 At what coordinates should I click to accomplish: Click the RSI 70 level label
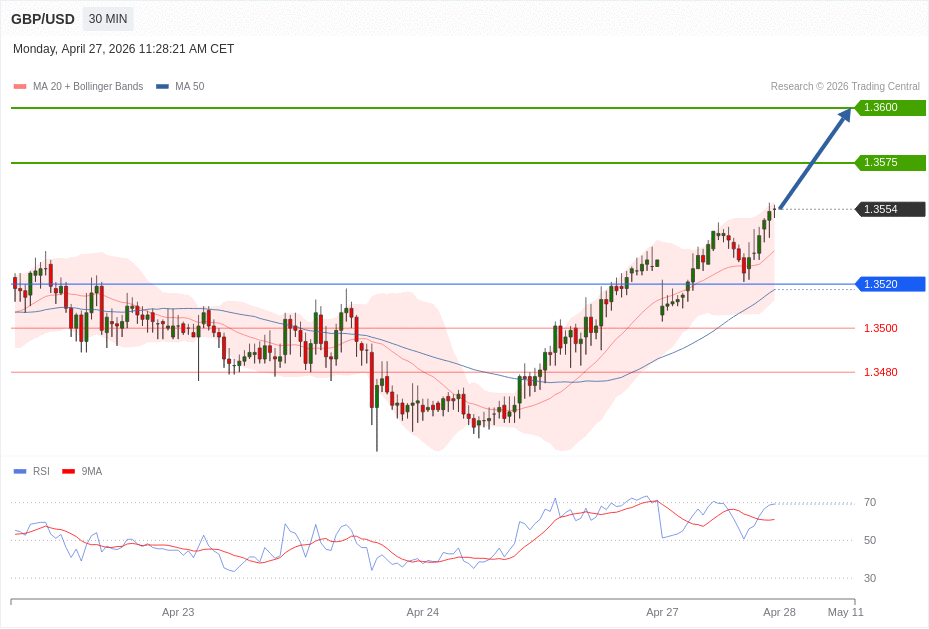pyautogui.click(x=870, y=502)
